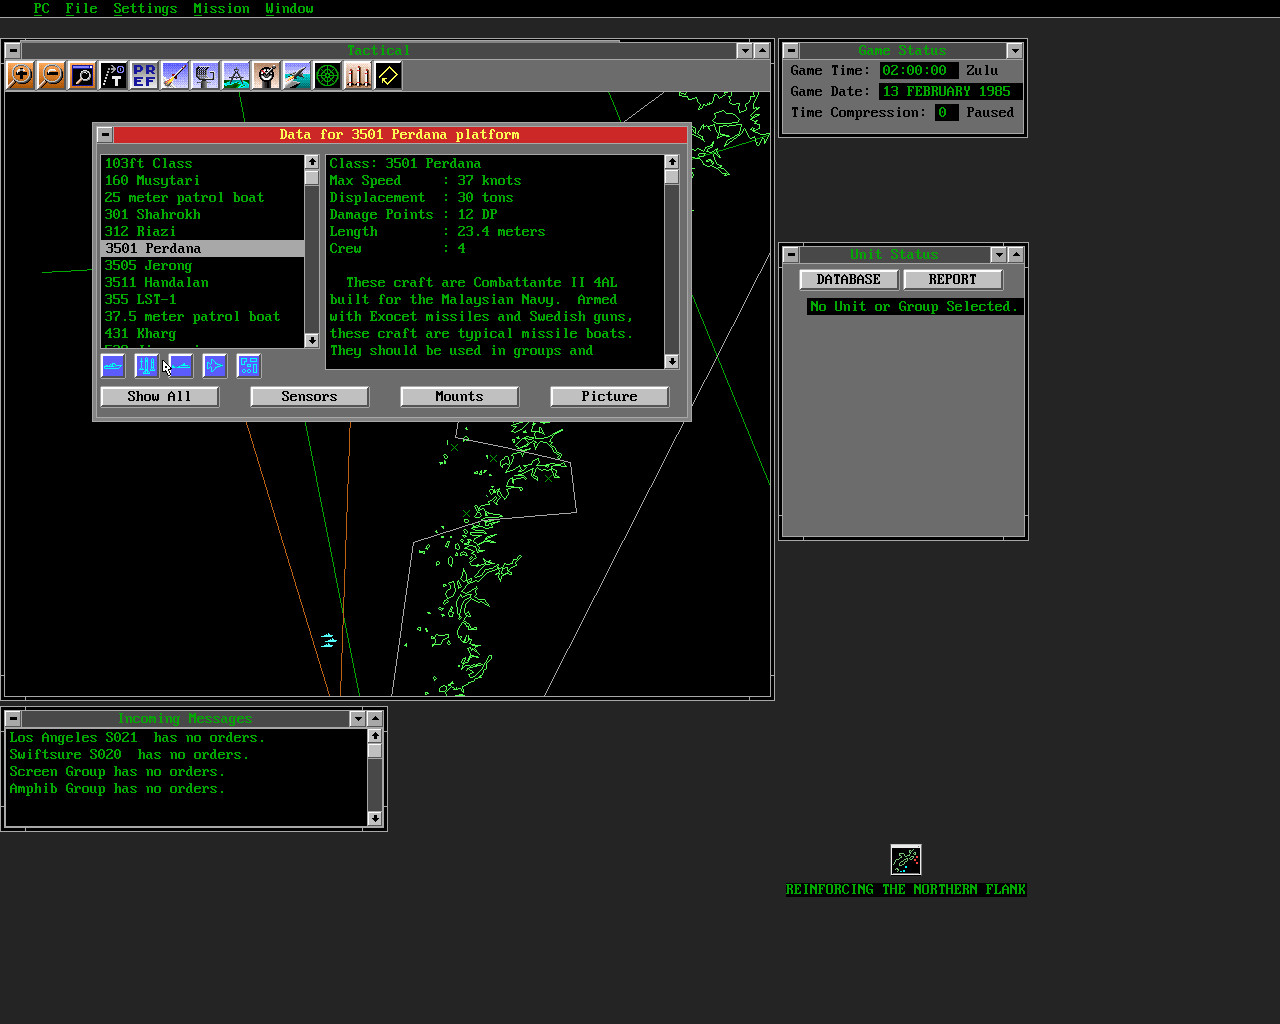Click the target dish toolbar icon
The image size is (1280, 1024).
266,75
